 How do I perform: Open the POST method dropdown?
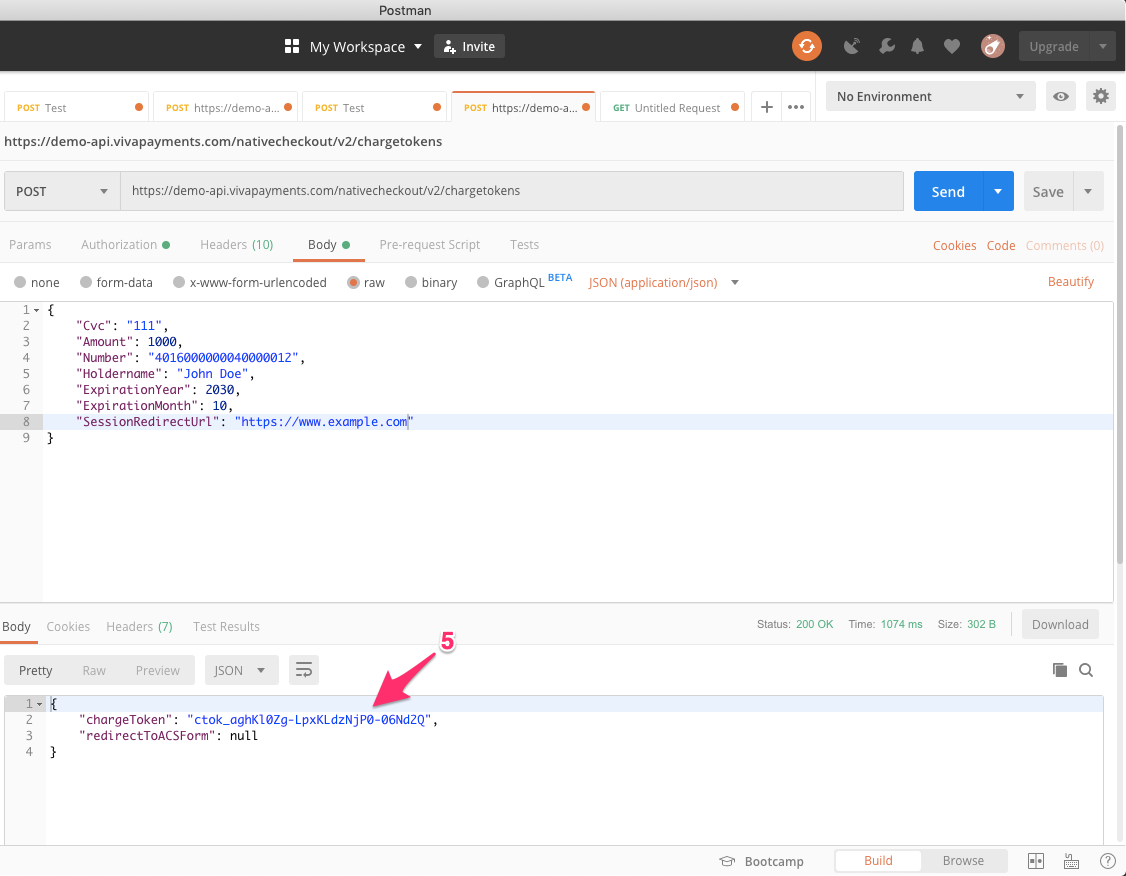coord(62,191)
